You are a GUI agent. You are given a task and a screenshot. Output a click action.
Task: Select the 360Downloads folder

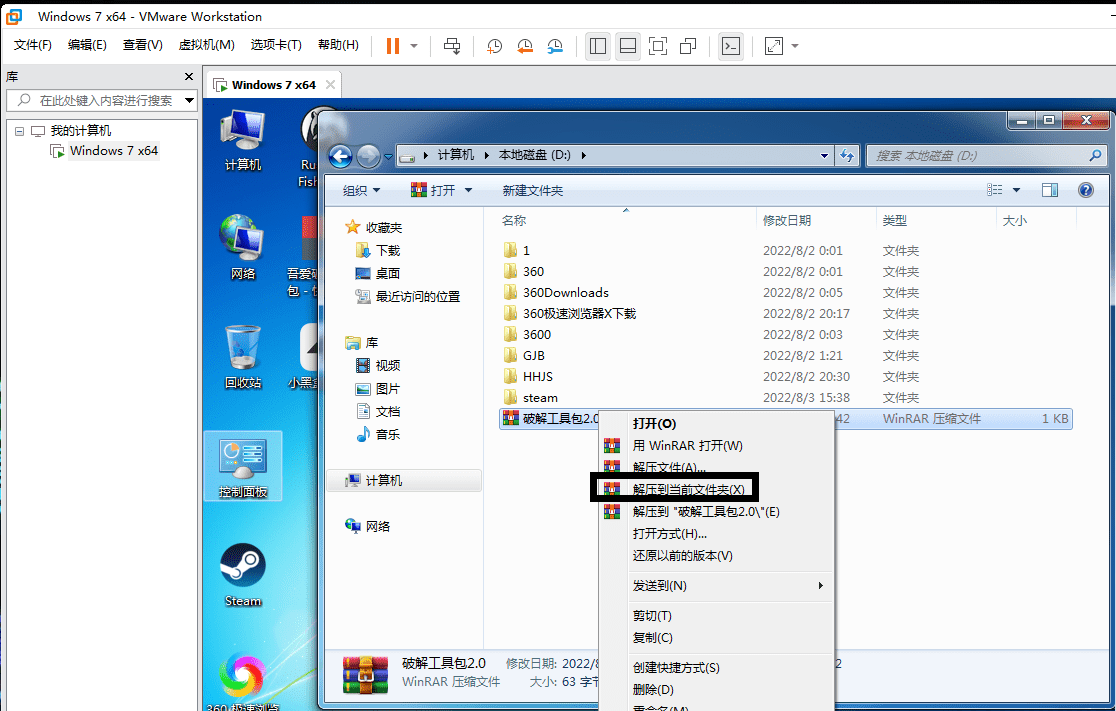coord(566,293)
